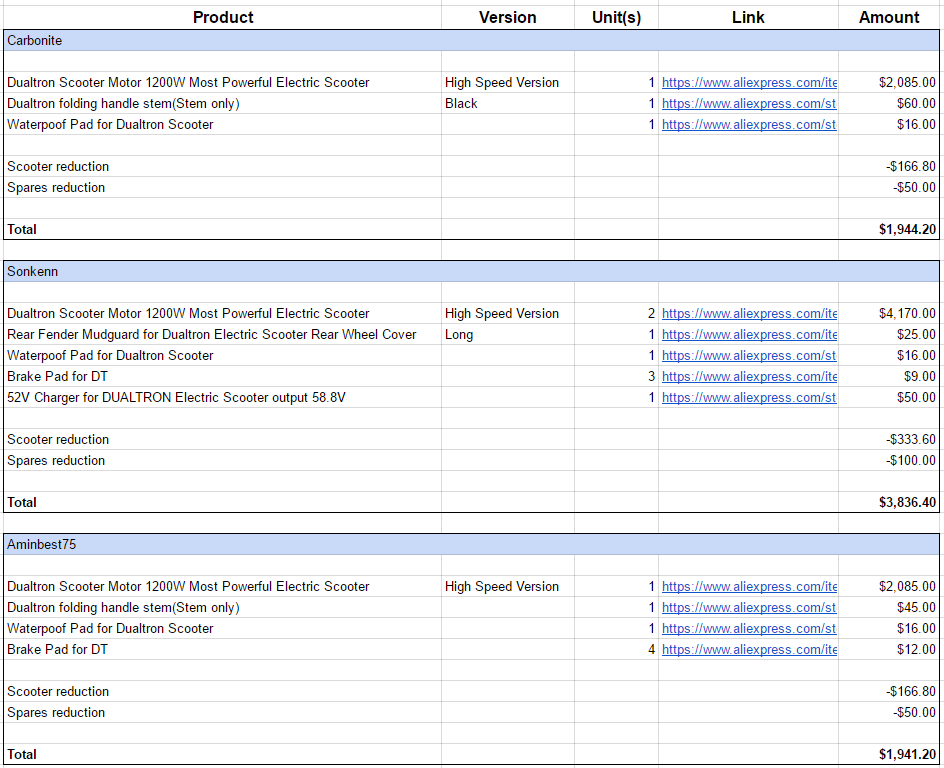The width and height of the screenshot is (944, 768).
Task: Open the Sonkenn Scooter Motor AliExpress link
Action: (749, 314)
